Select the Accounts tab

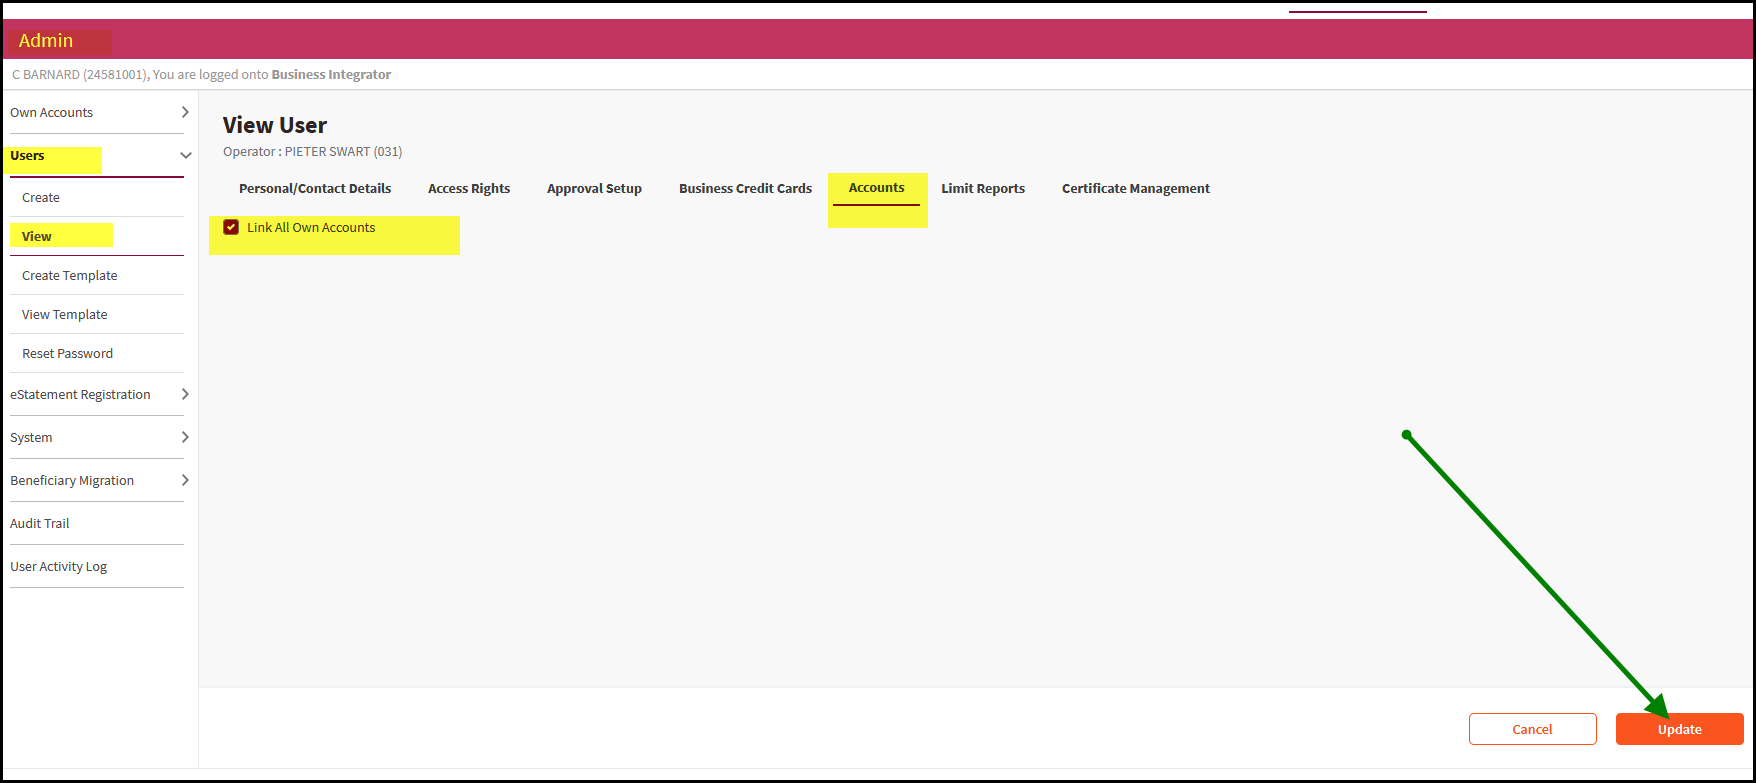tap(876, 188)
